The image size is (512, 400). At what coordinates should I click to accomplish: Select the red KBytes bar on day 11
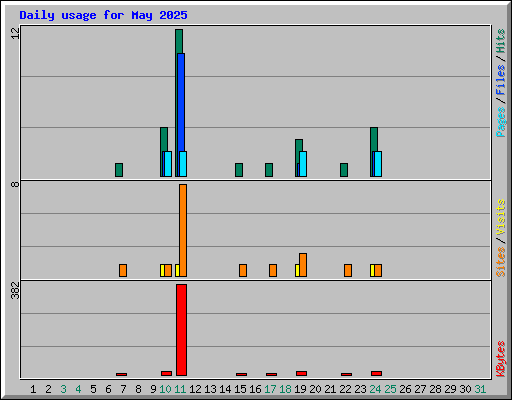click(x=181, y=330)
